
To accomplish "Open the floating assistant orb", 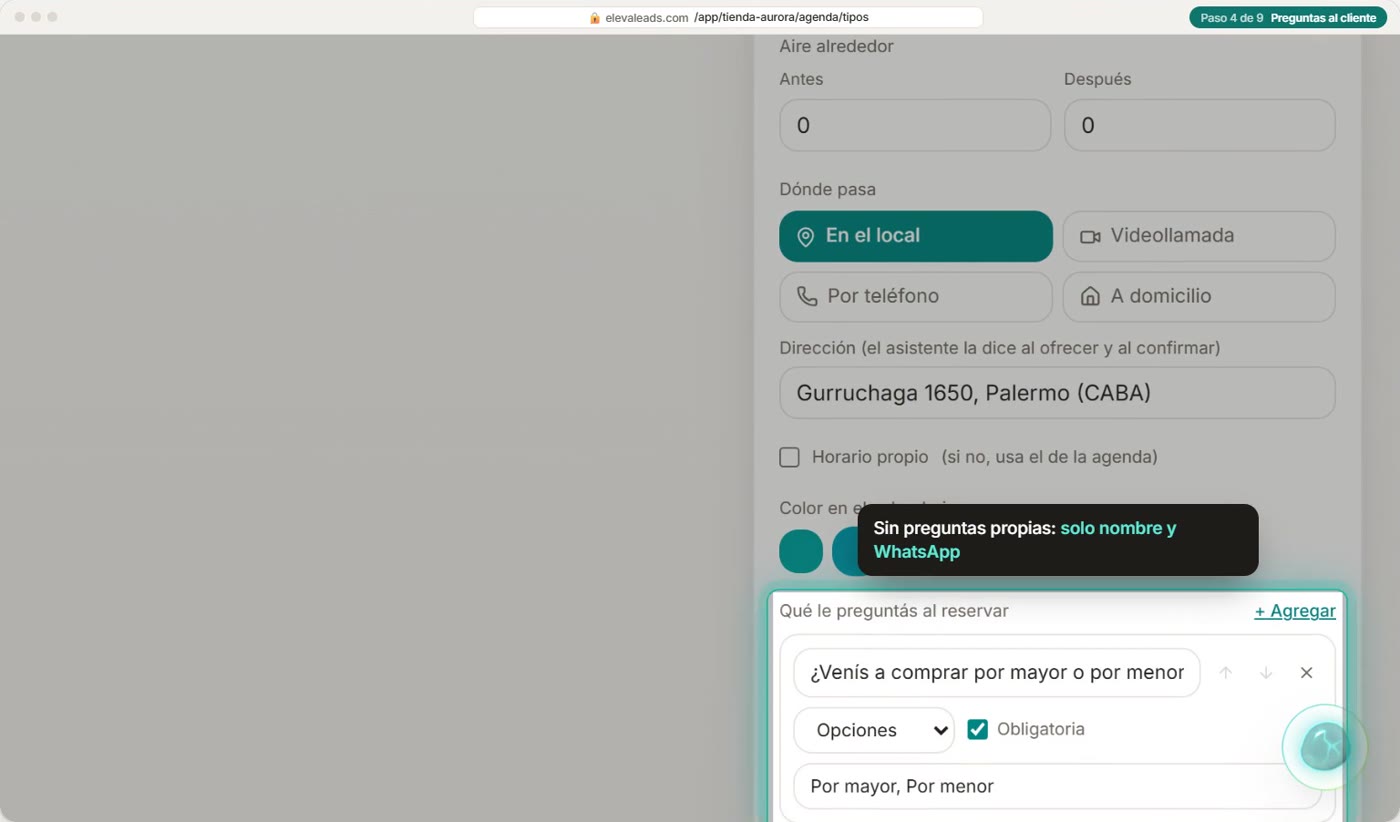I will 1325,747.
